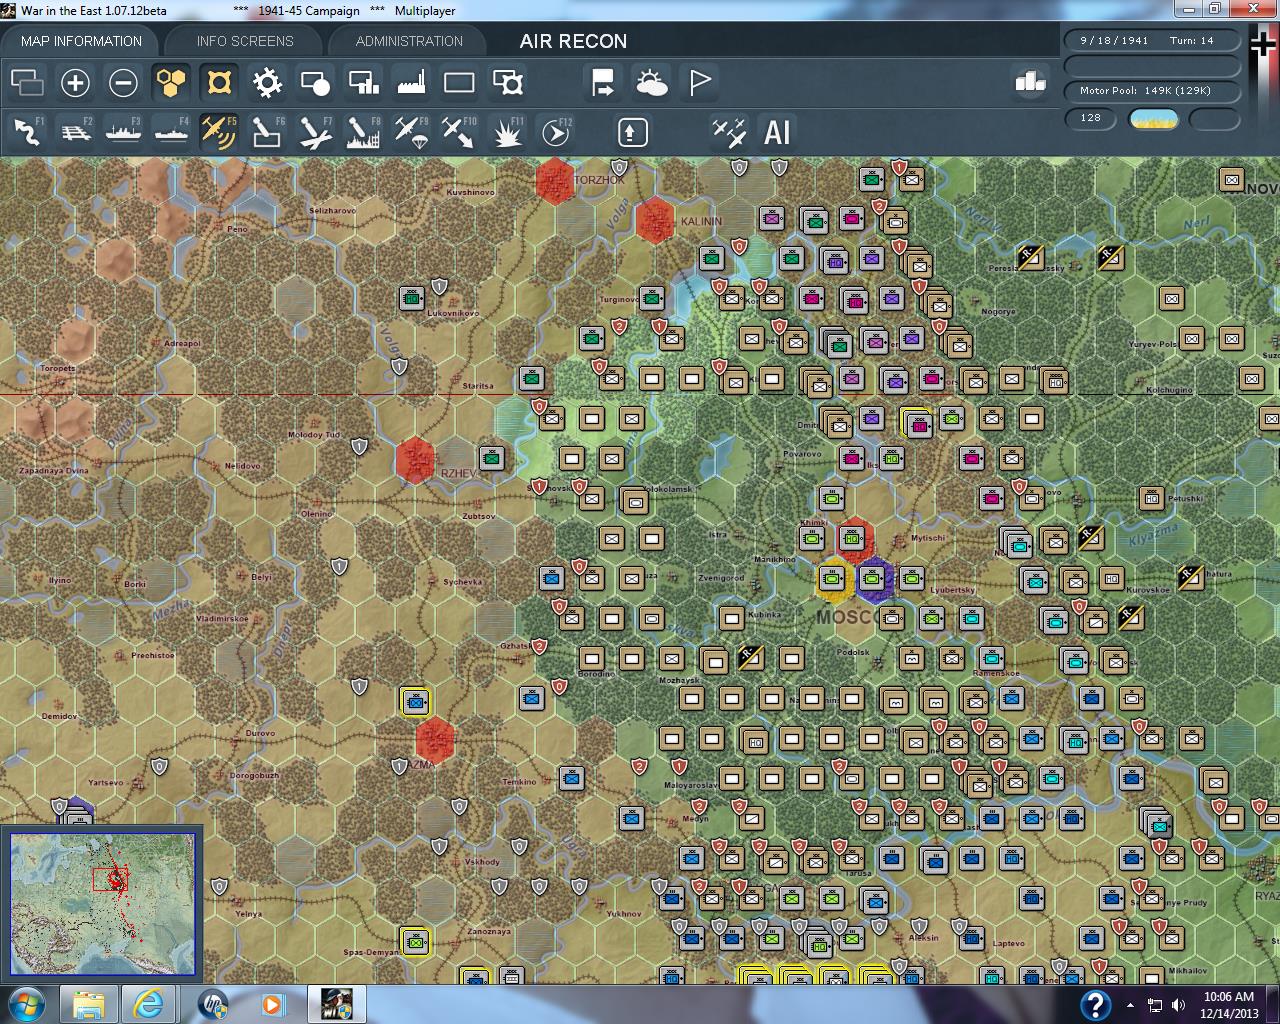Click the Motor Pool 149K (129K) readout
The image size is (1280, 1024).
pos(1152,91)
